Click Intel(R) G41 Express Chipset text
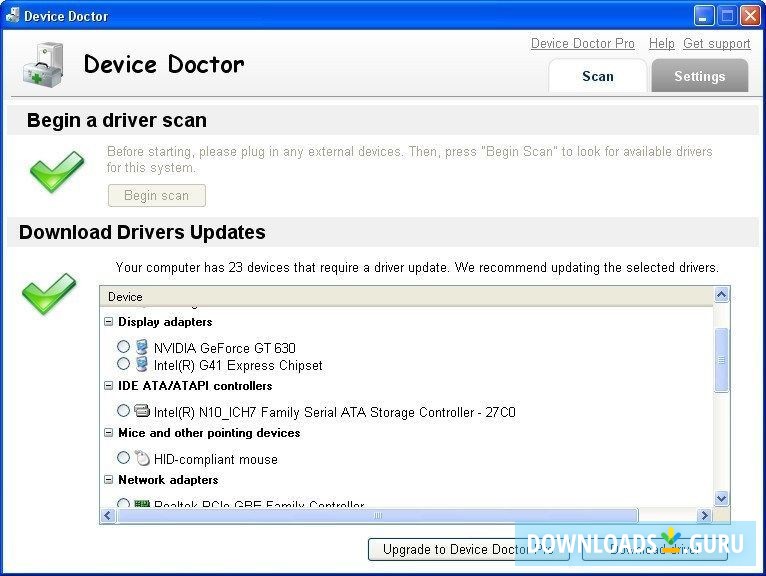The width and height of the screenshot is (766, 576). point(238,365)
